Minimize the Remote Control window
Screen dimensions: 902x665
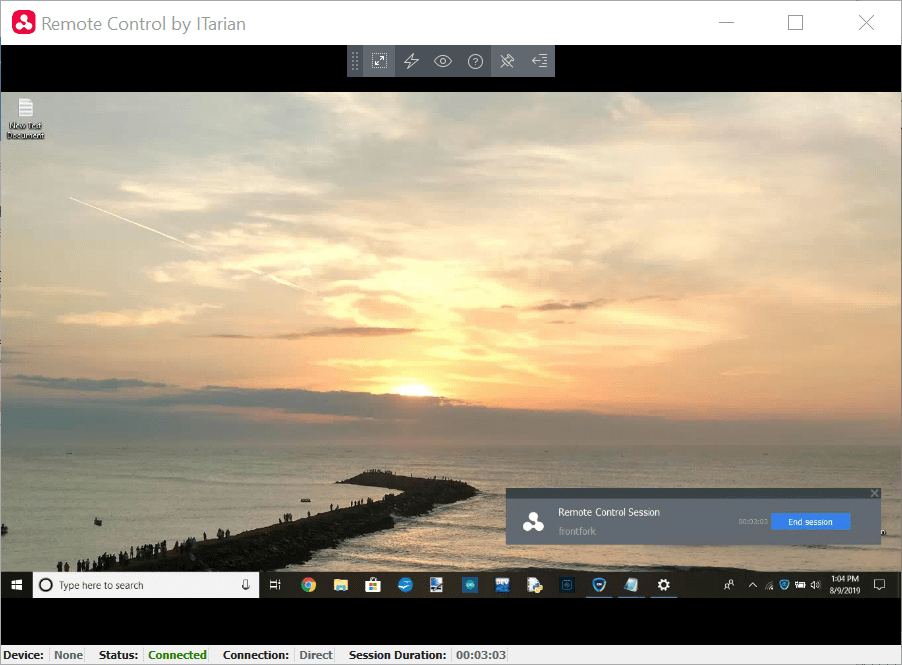point(727,22)
